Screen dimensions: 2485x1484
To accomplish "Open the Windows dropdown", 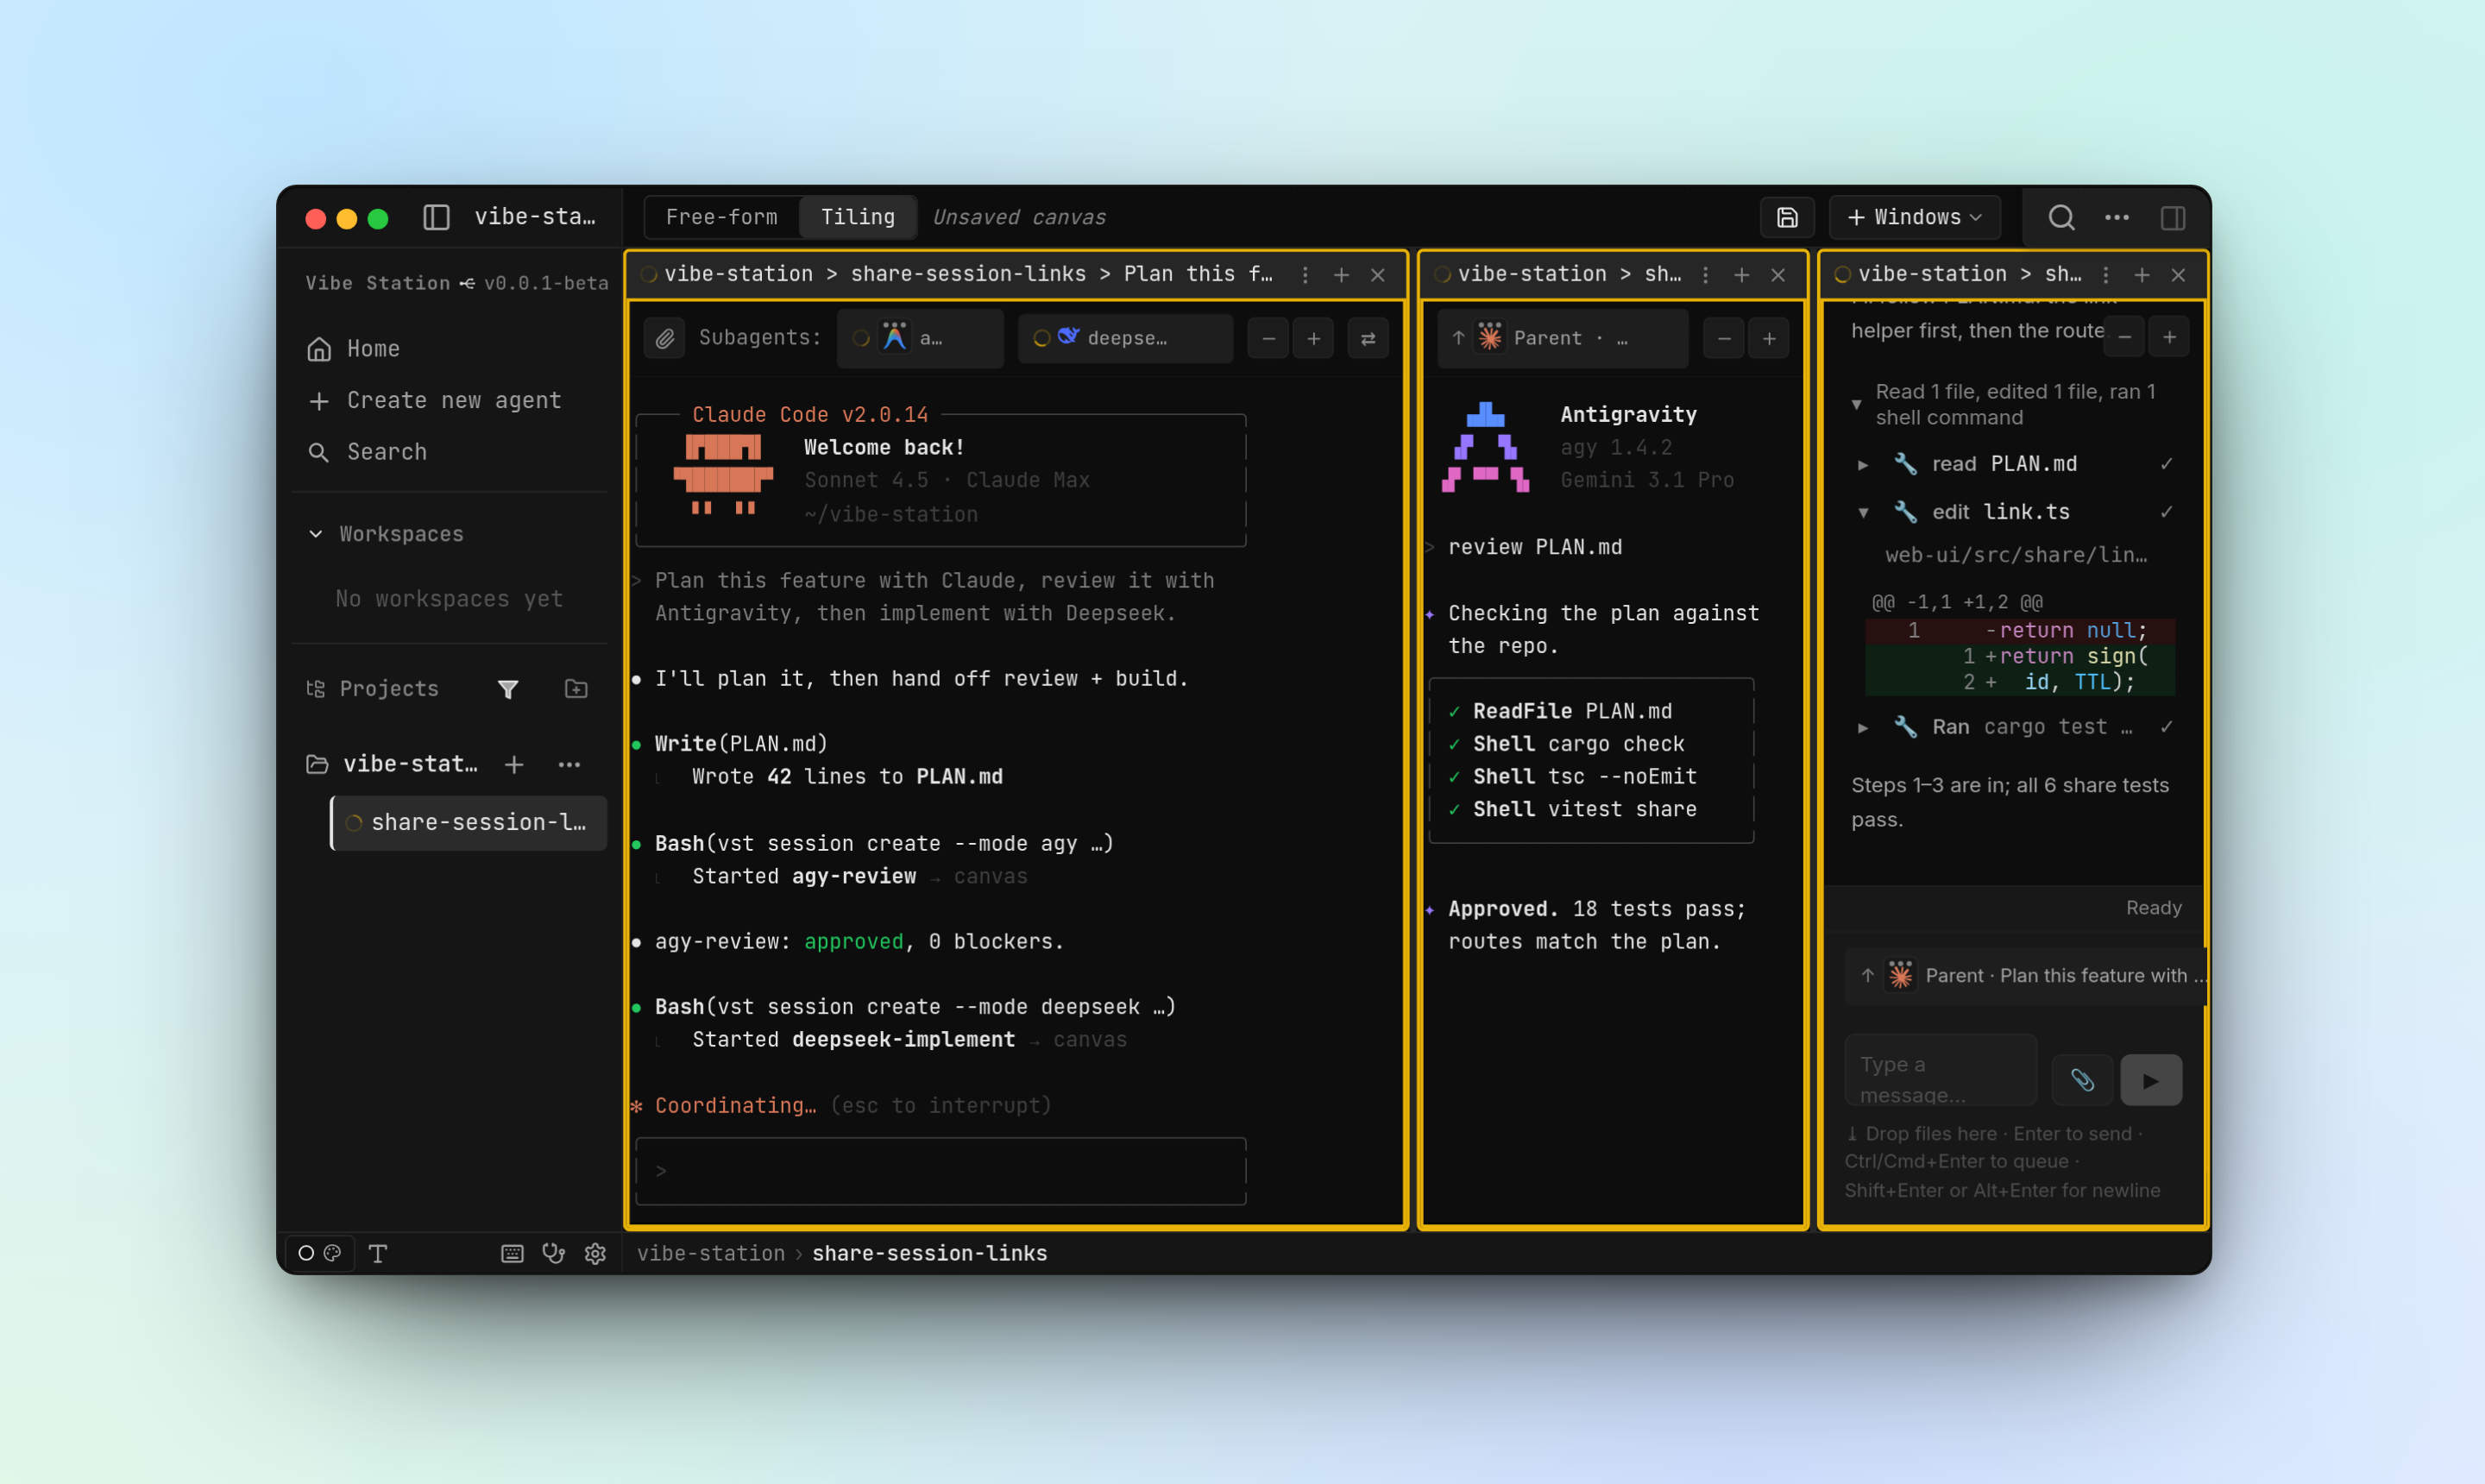I will tap(1914, 217).
